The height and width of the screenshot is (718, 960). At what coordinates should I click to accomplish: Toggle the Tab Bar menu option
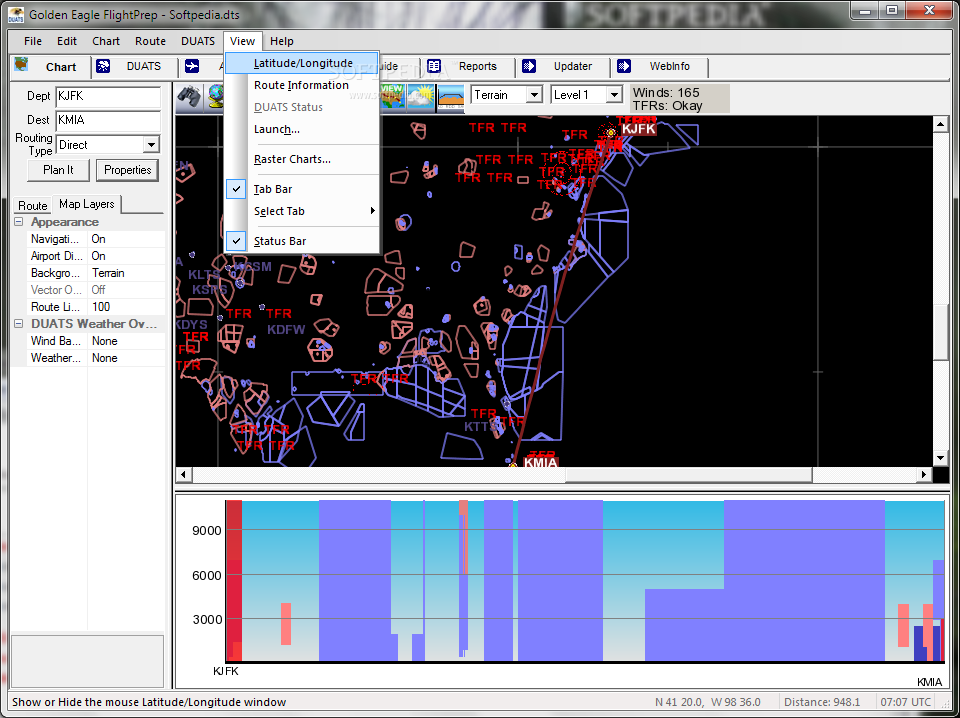pyautogui.click(x=272, y=189)
